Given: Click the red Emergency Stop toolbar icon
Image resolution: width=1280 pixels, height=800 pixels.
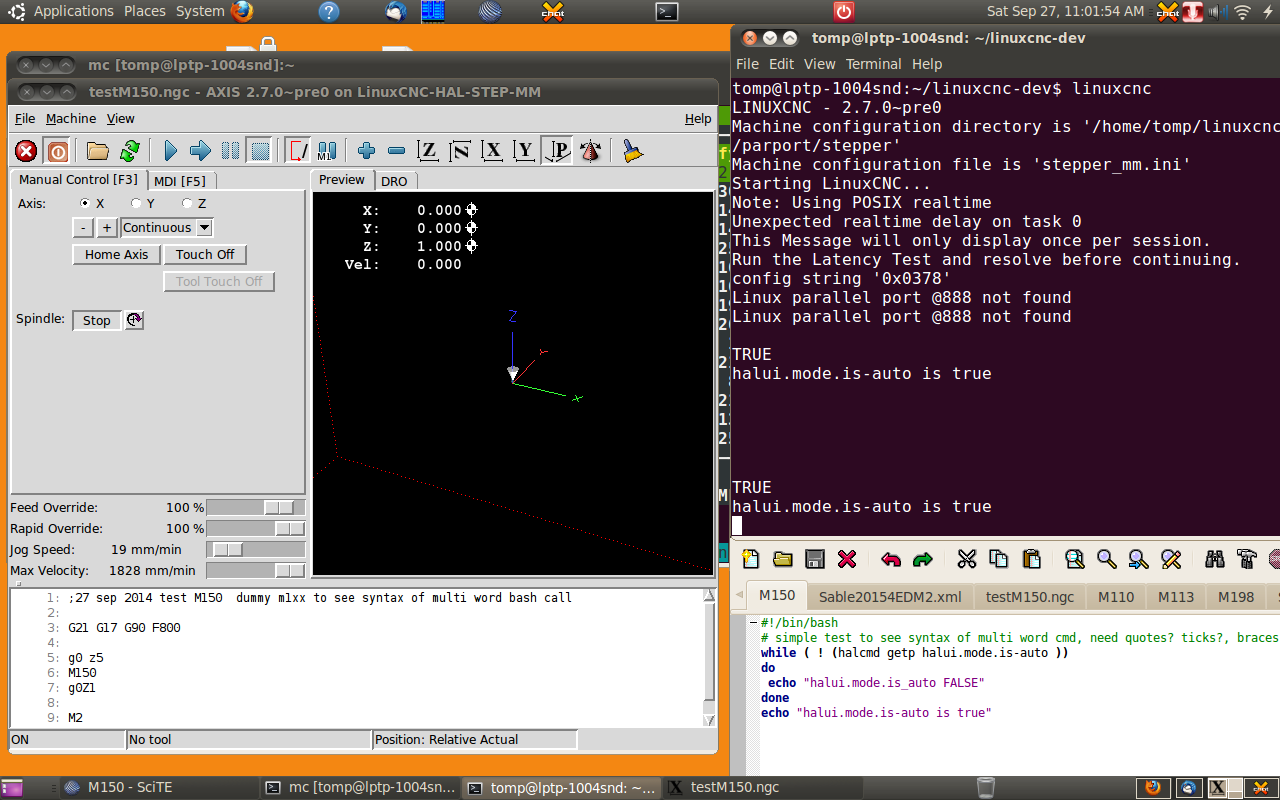Looking at the screenshot, I should click(27, 151).
